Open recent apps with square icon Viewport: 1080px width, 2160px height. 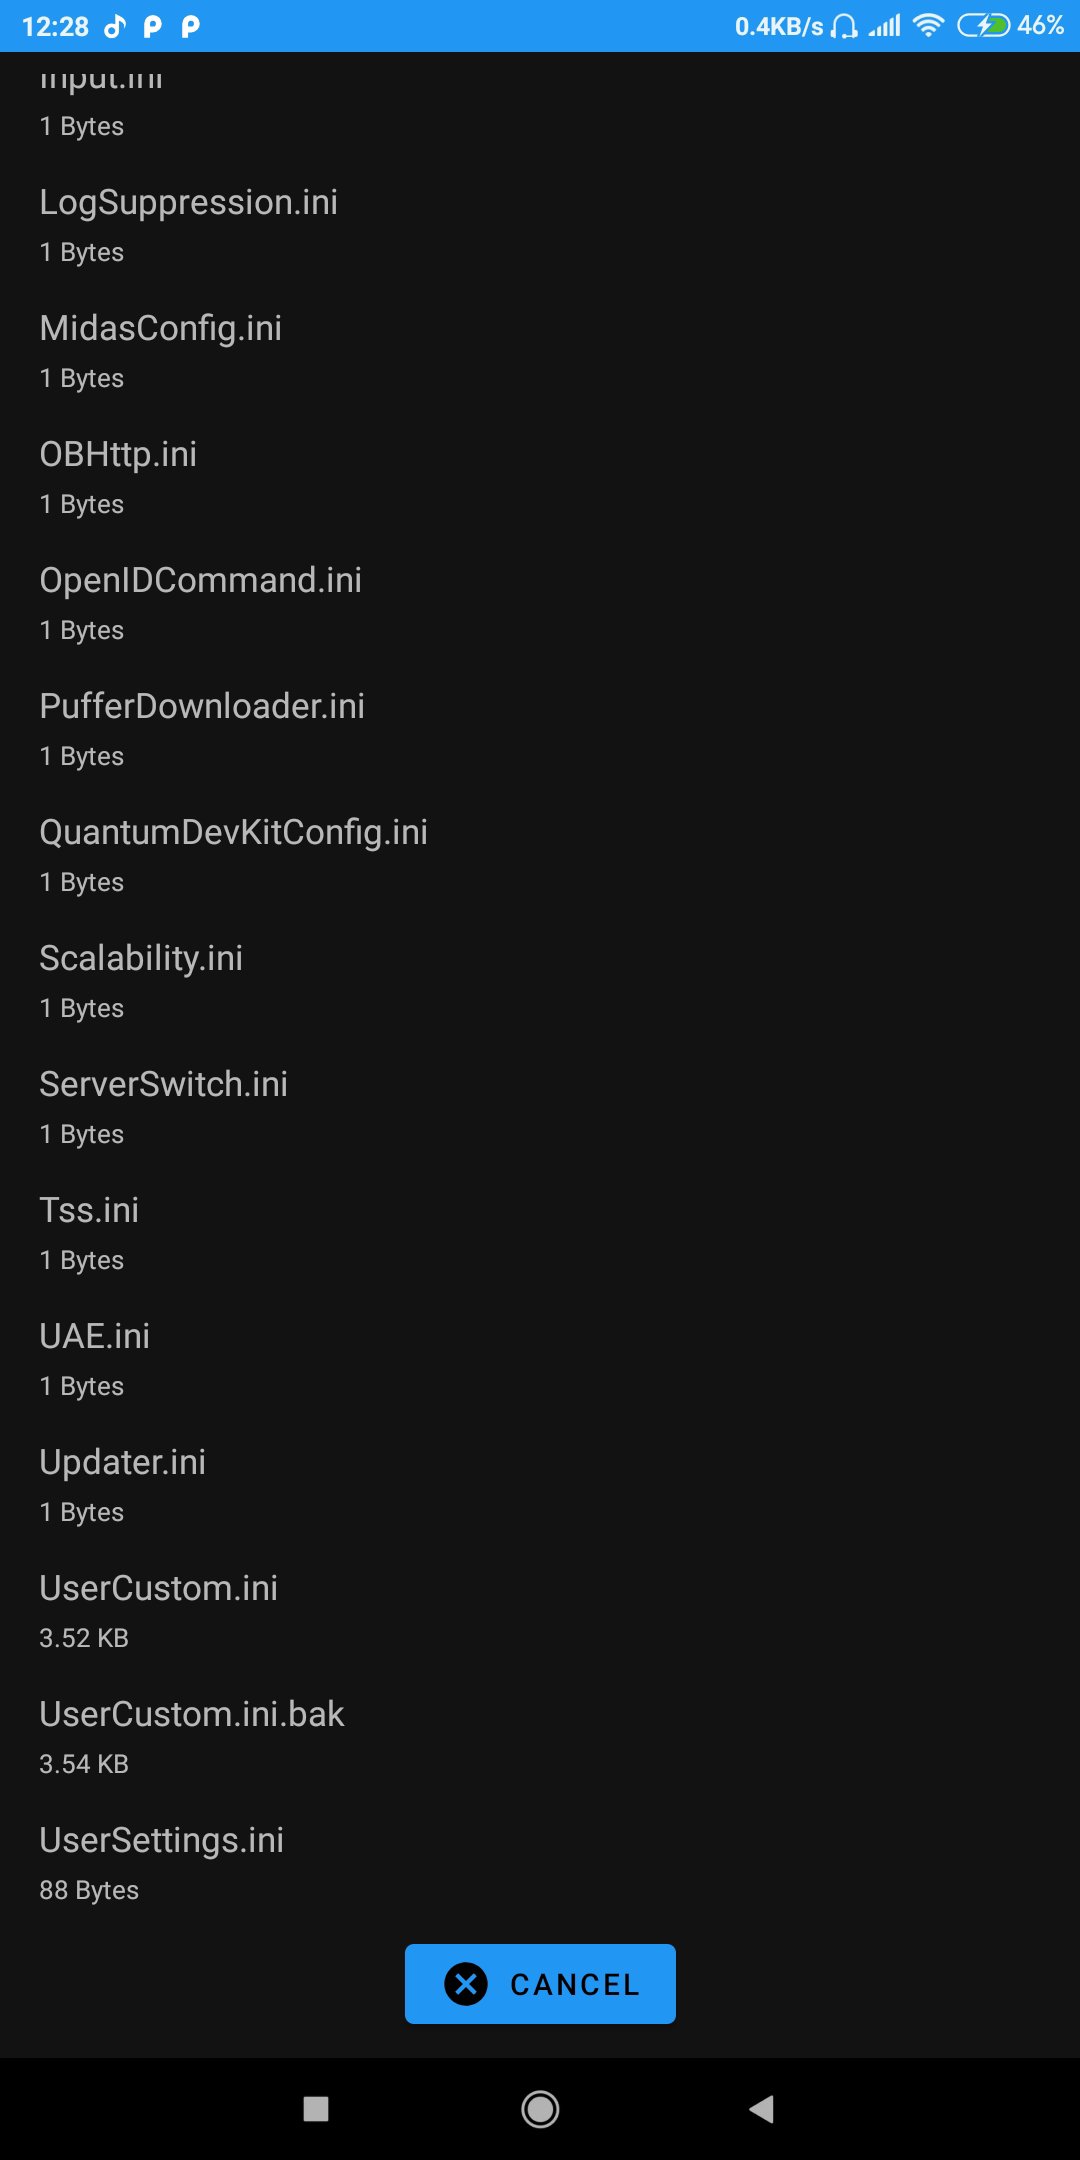tap(316, 2109)
